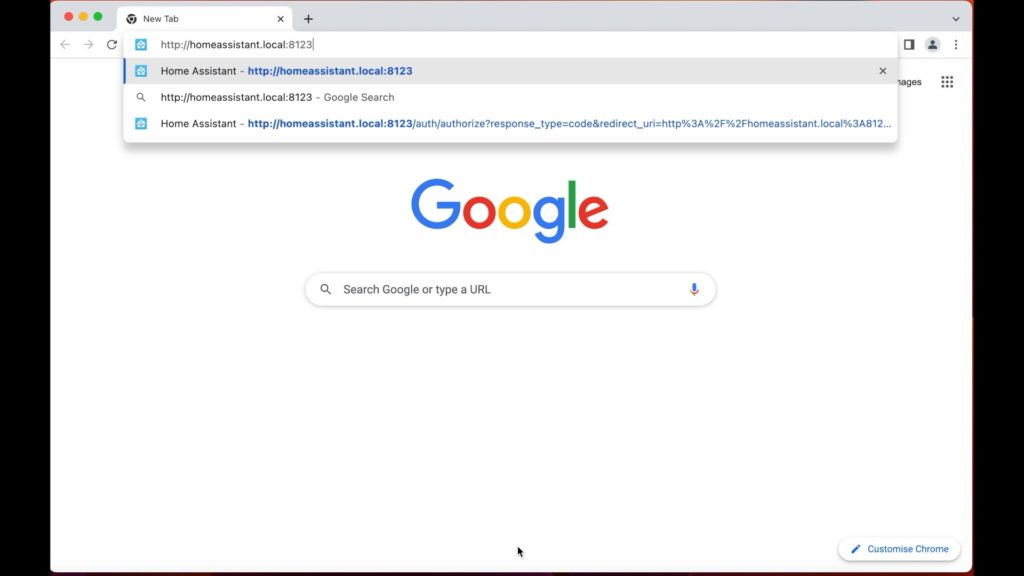Viewport: 1024px width, 576px height.
Task: Select the Home Assistant auth/authorize suggestion
Action: point(509,123)
